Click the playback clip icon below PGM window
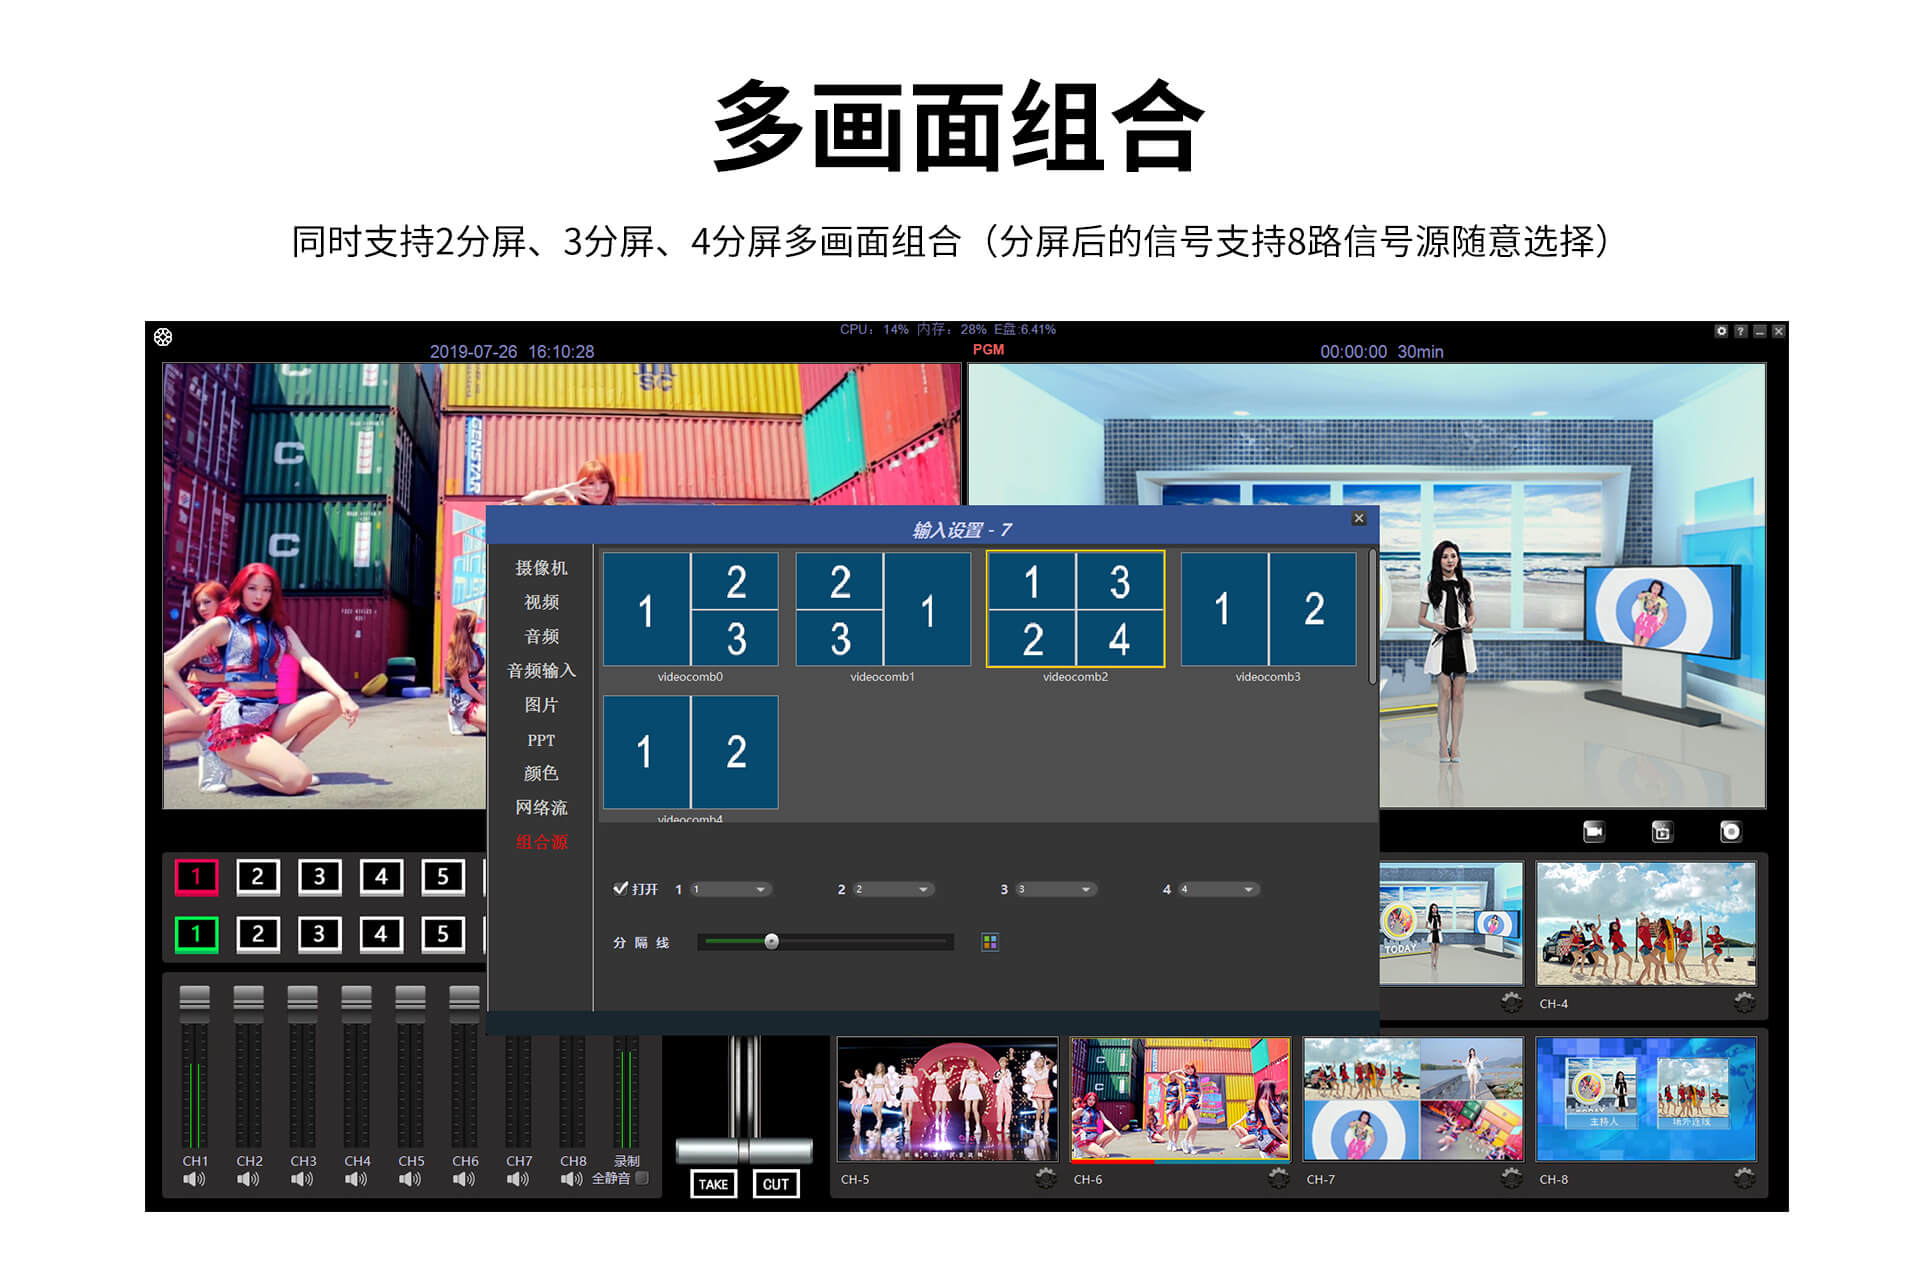Viewport: 1920px width, 1288px height. (x=1662, y=831)
